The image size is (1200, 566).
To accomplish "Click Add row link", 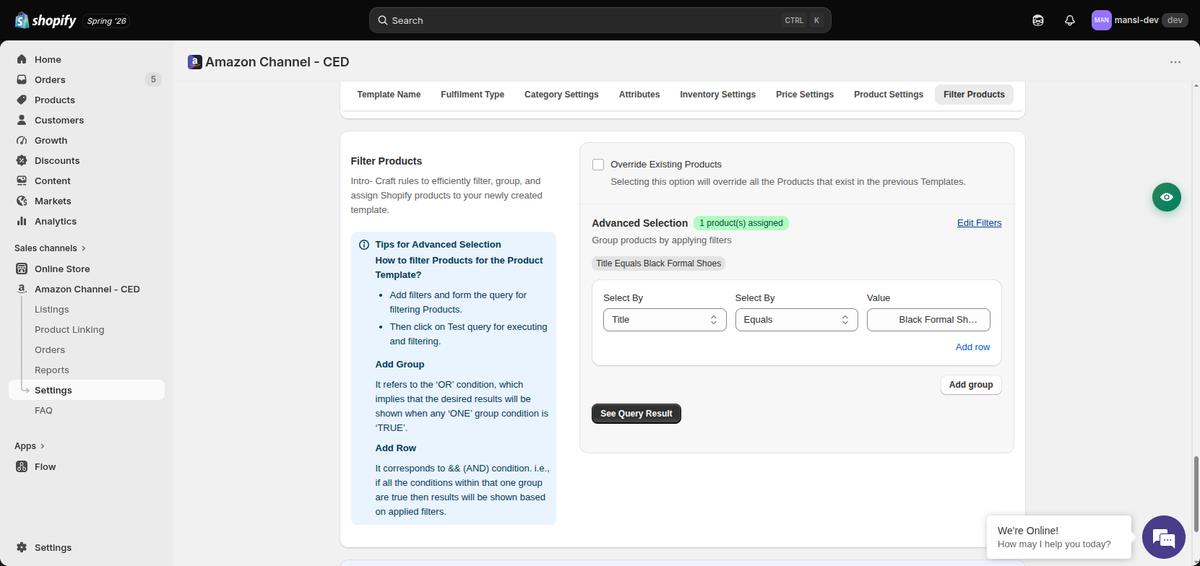I will click(x=973, y=347).
